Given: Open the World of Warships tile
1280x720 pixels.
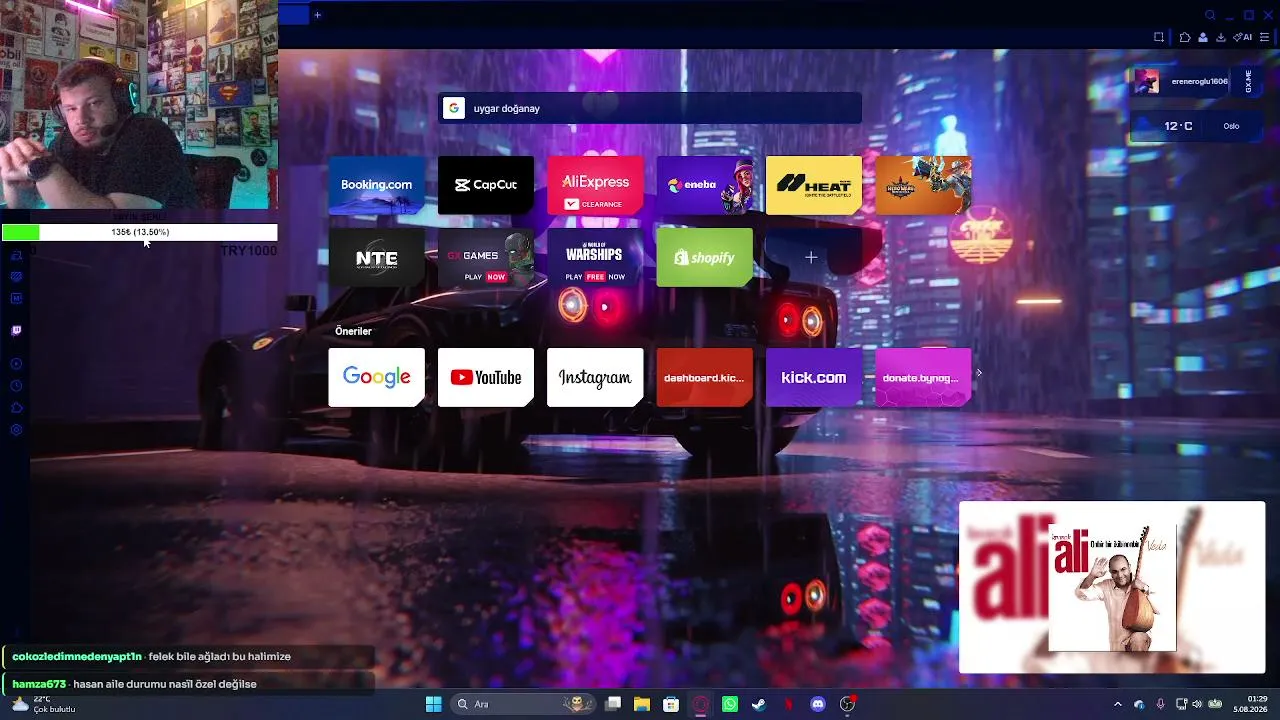Looking at the screenshot, I should tap(595, 258).
